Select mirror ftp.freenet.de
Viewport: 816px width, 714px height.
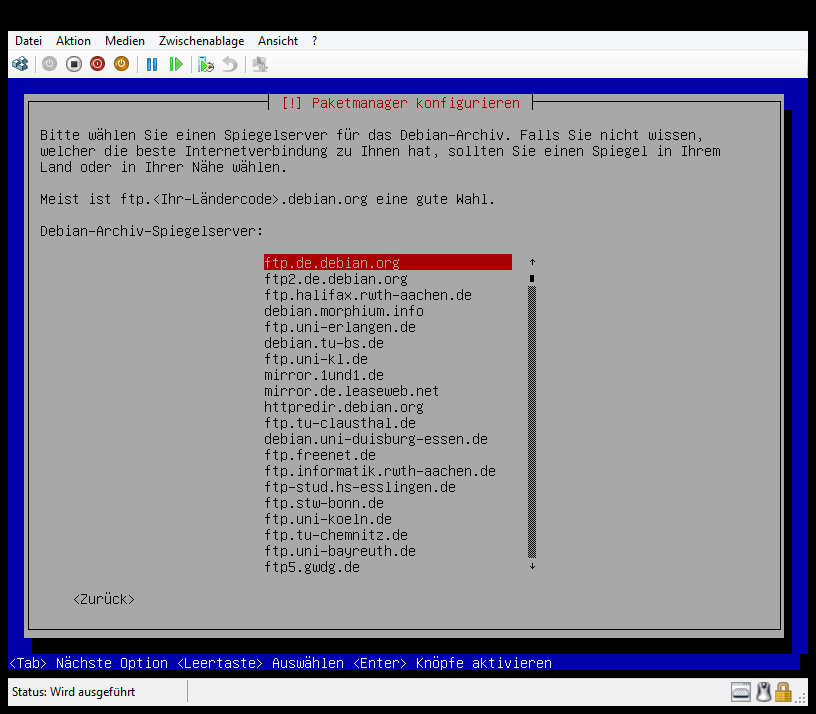tap(320, 455)
